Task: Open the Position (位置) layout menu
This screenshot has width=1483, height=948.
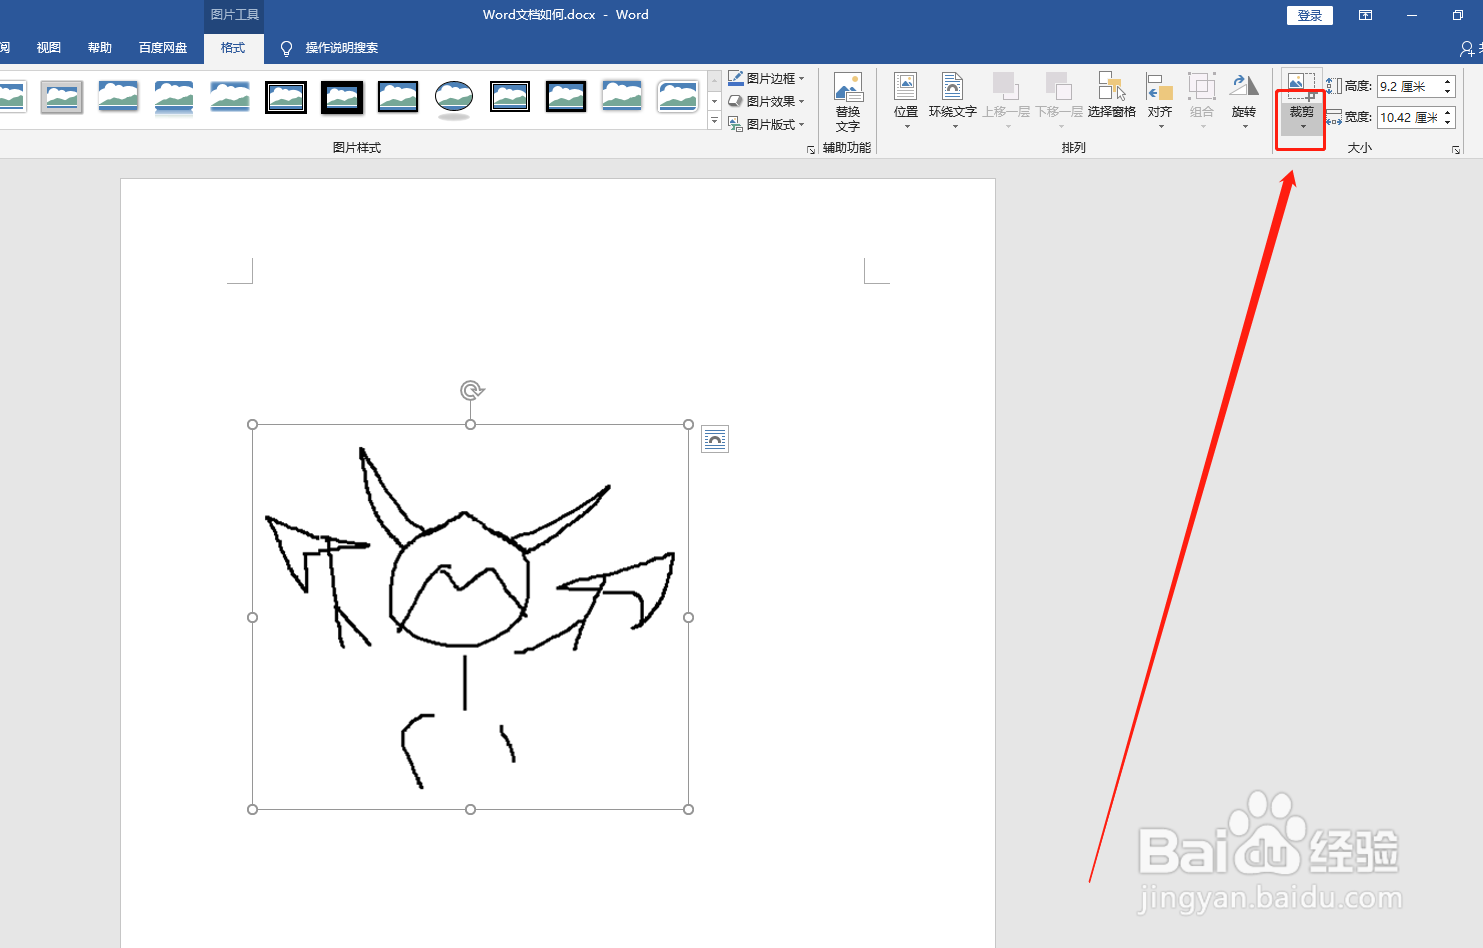Action: [x=906, y=101]
